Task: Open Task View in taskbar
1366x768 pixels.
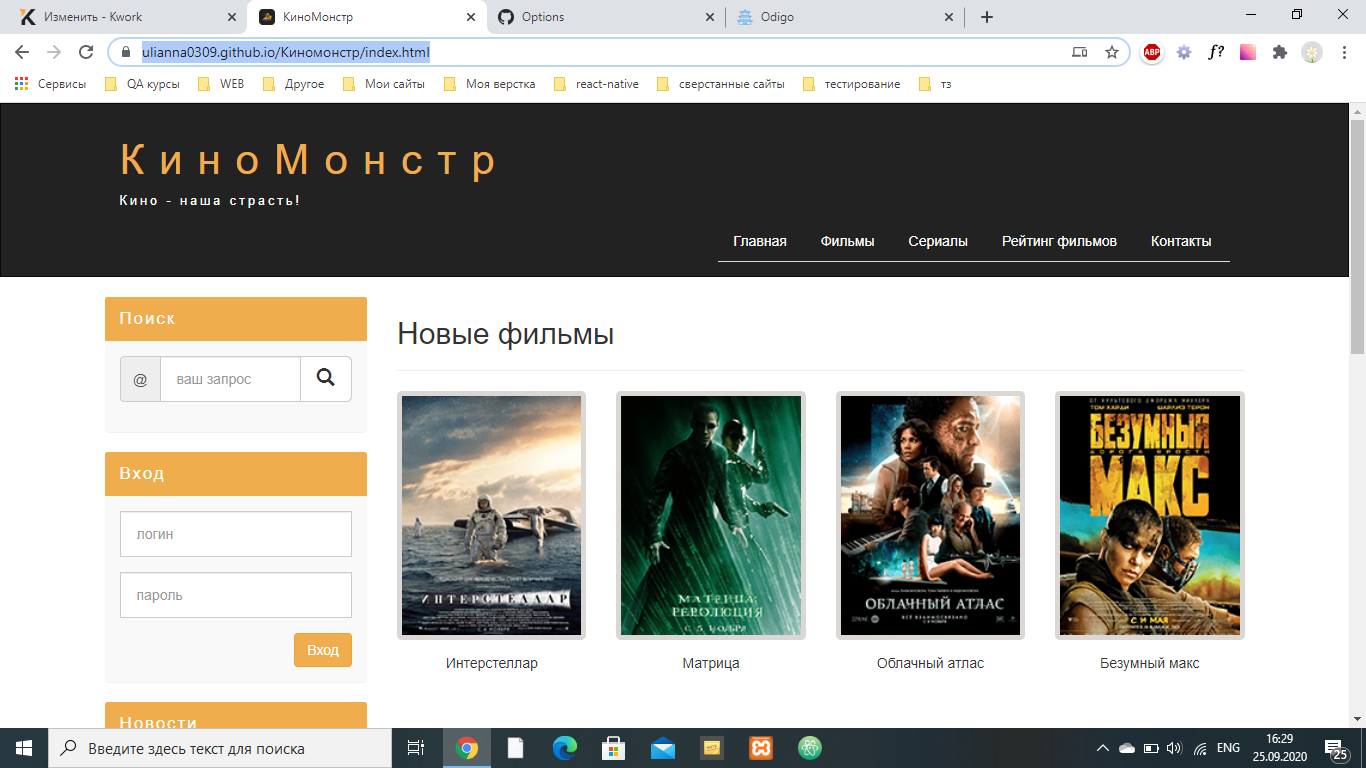Action: tap(416, 748)
